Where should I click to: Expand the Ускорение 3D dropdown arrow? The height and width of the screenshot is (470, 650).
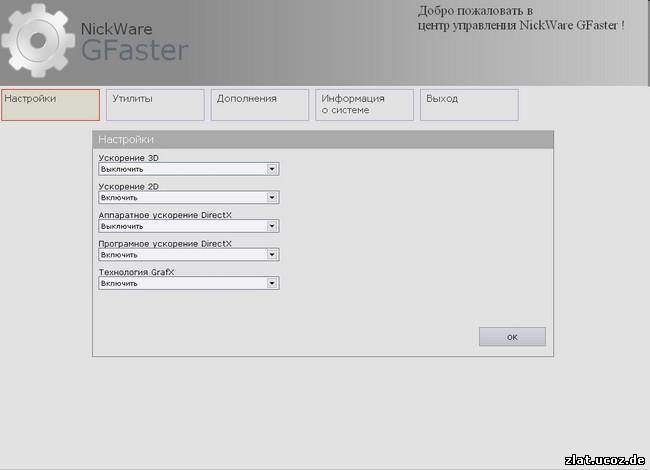[x=272, y=169]
